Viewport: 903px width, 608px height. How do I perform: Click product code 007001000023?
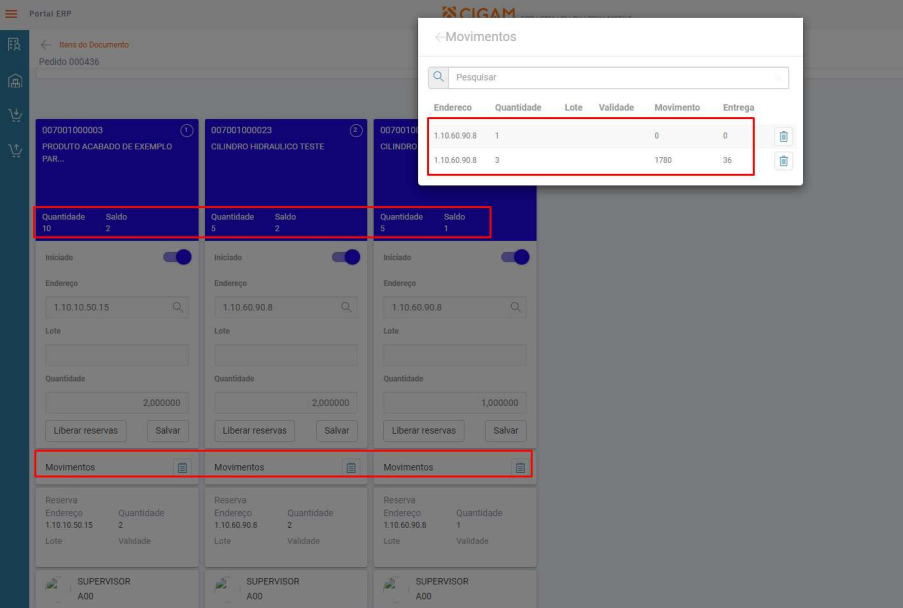[241, 130]
